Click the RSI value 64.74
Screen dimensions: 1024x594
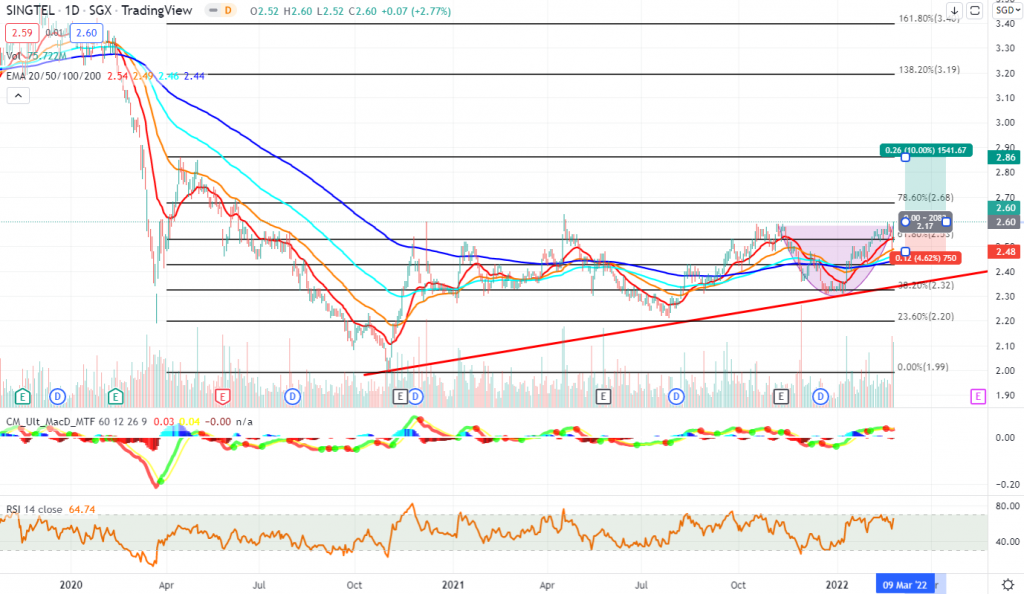(x=82, y=509)
